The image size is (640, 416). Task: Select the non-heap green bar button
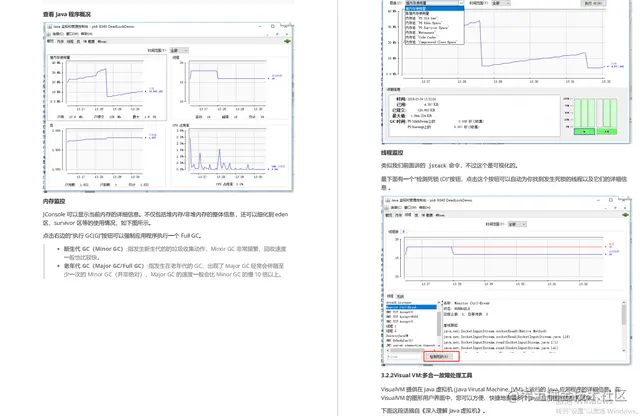[x=607, y=132]
